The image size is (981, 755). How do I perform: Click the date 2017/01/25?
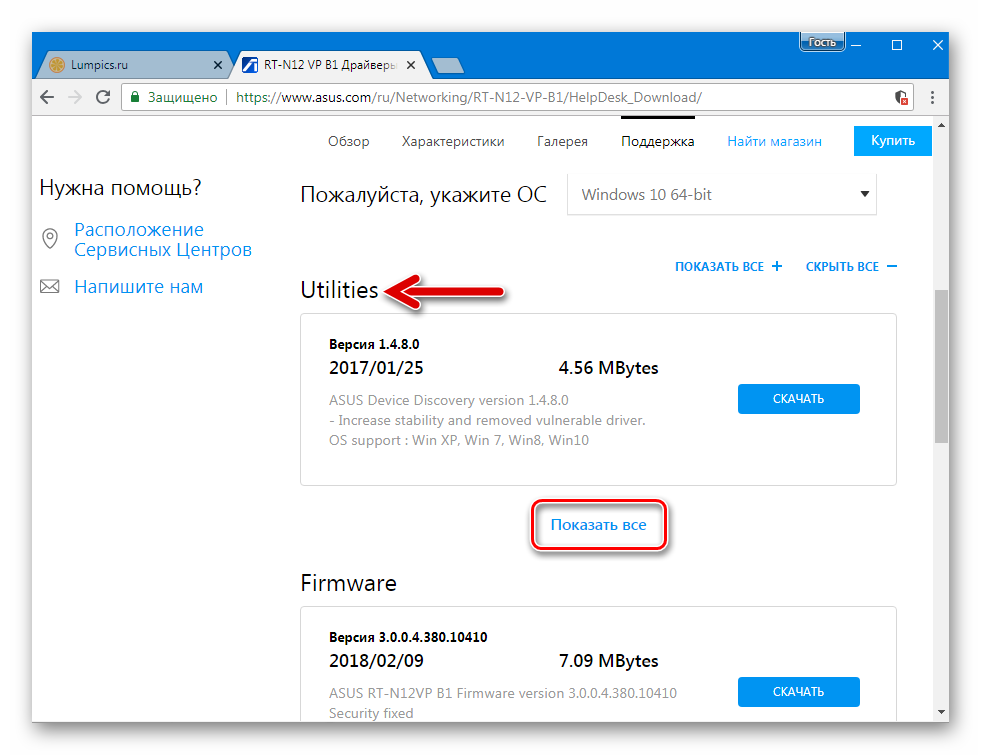[376, 368]
